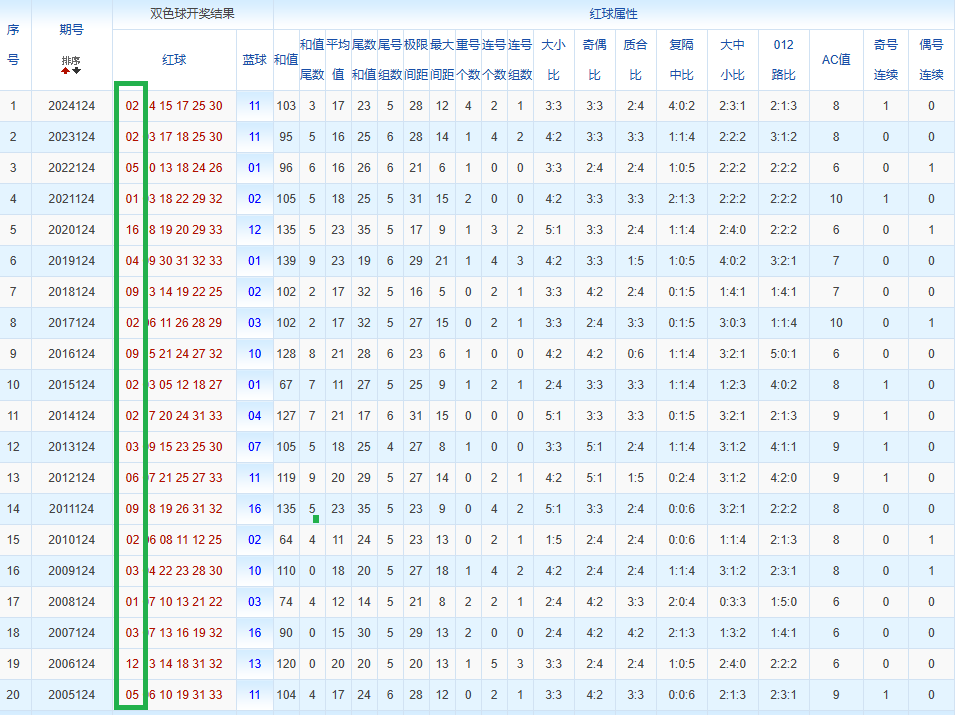Click the 连号个数 column header
The width and height of the screenshot is (955, 715).
pos(494,60)
